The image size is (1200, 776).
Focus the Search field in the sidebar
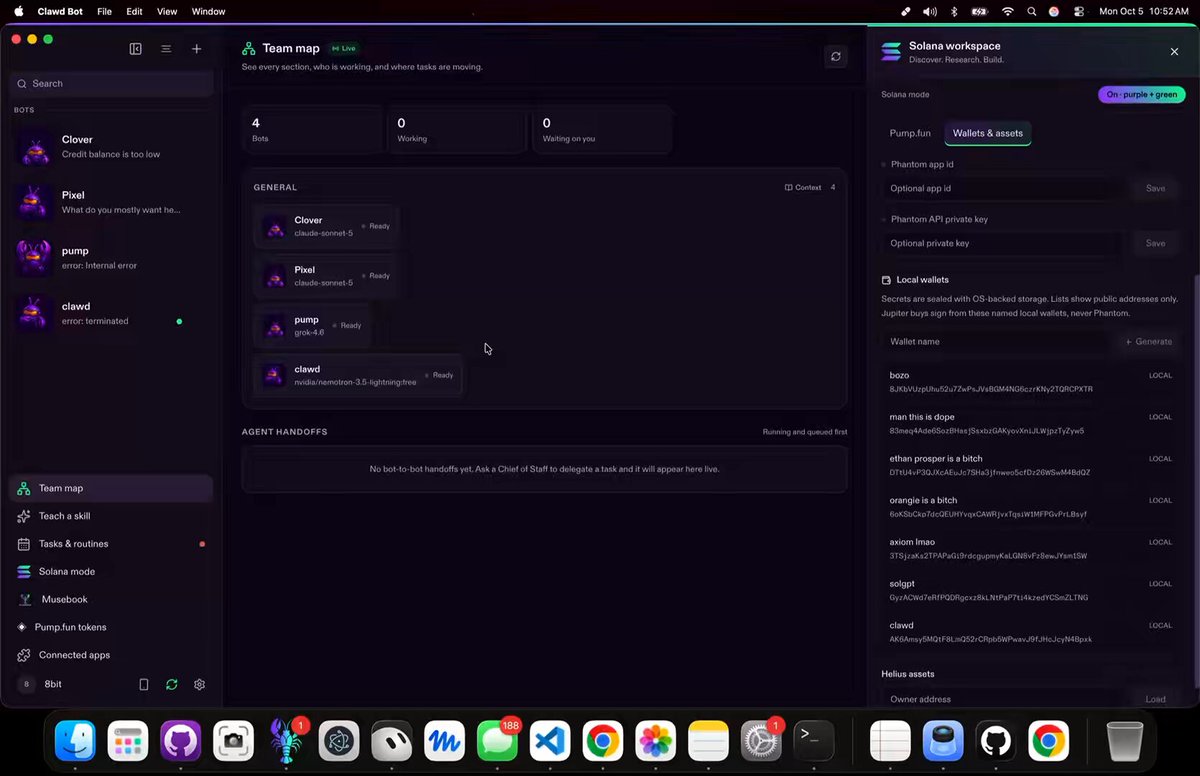pos(111,84)
